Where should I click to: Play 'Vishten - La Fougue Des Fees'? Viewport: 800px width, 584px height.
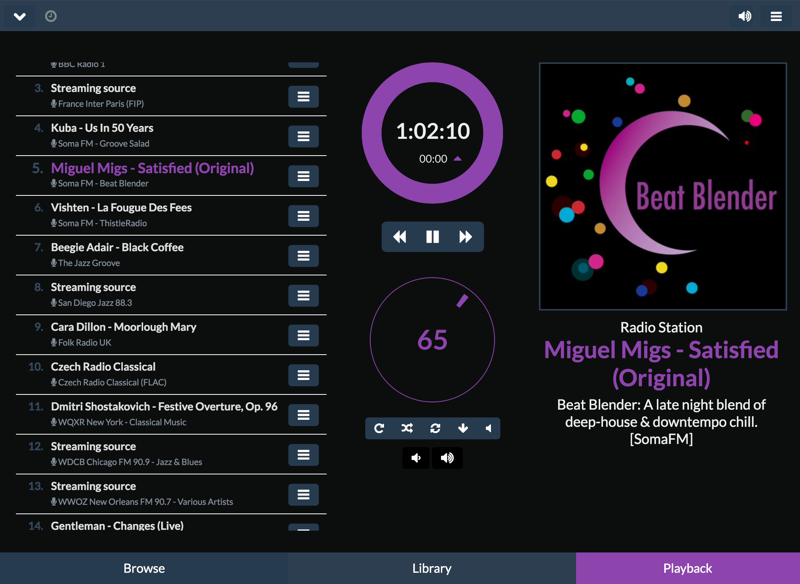[x=121, y=208]
